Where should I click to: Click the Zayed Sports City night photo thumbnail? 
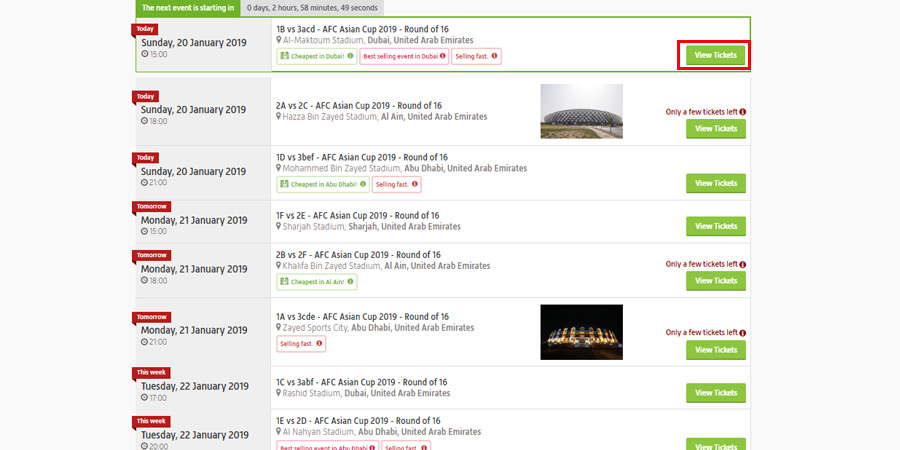(x=581, y=332)
